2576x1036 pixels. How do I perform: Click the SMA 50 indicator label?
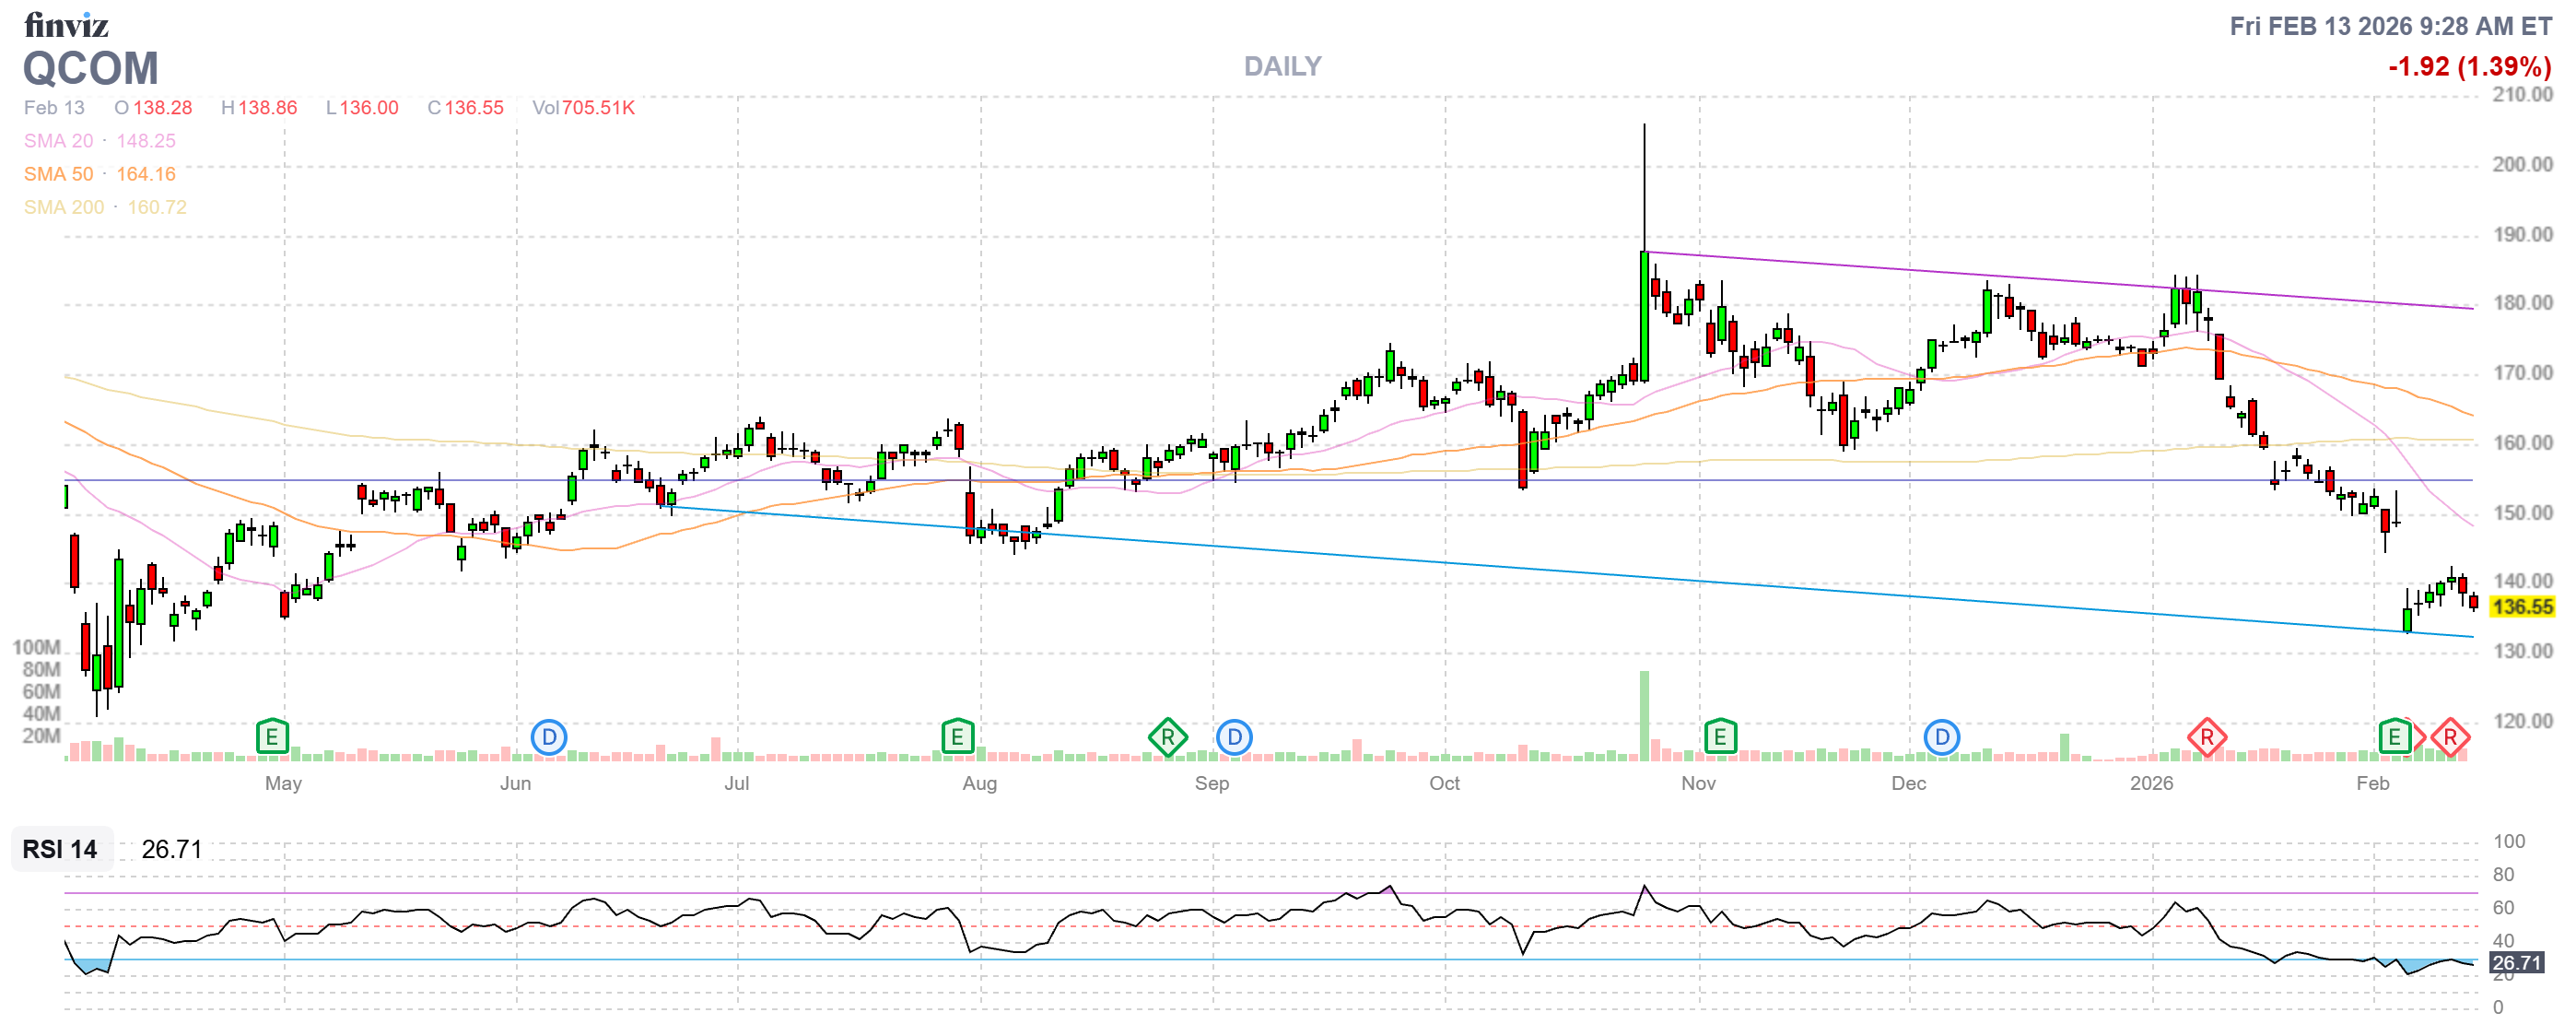[58, 174]
